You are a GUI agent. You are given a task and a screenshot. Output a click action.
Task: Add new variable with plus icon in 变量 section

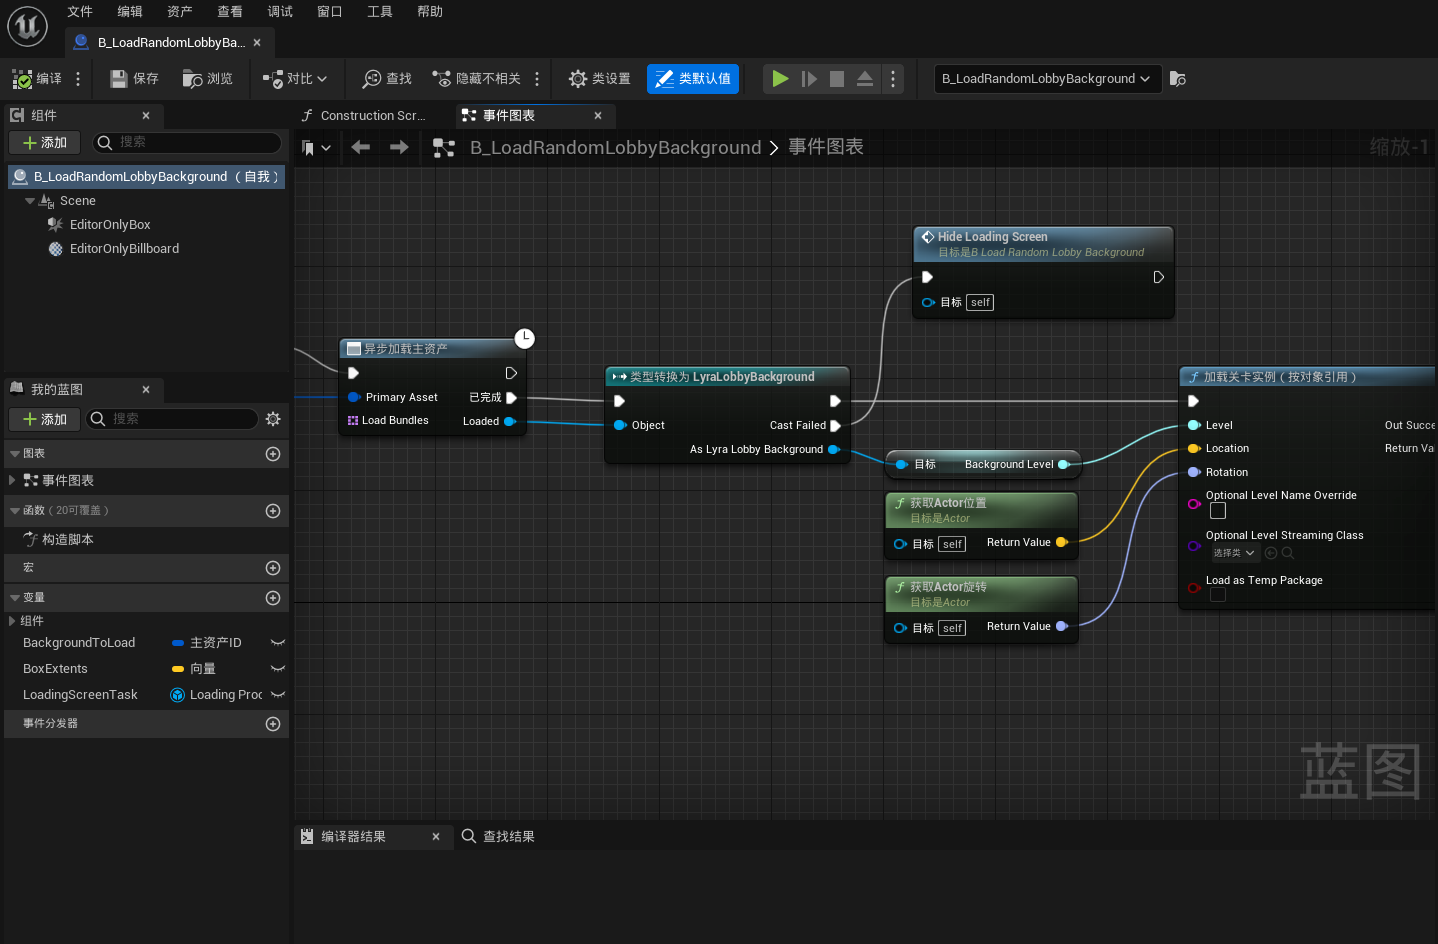point(273,598)
